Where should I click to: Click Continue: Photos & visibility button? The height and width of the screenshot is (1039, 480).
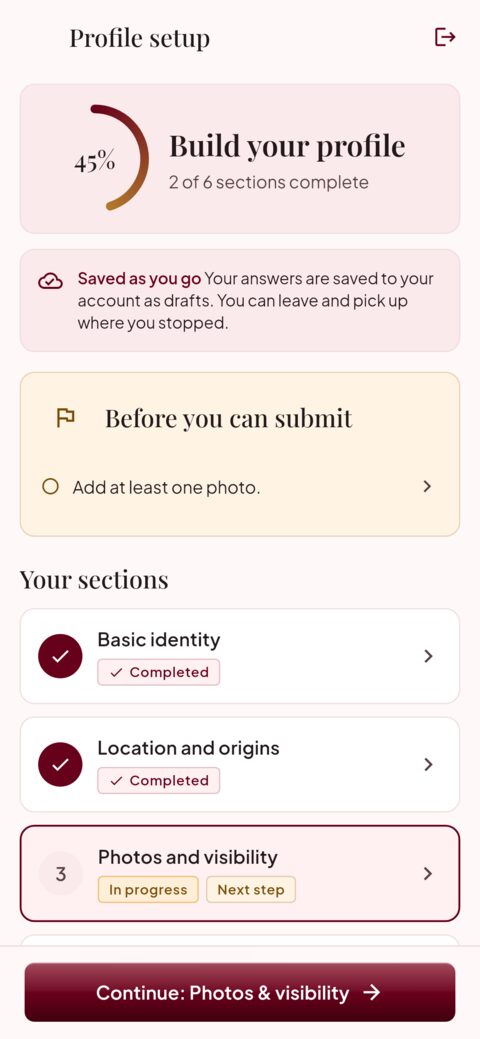(x=240, y=992)
